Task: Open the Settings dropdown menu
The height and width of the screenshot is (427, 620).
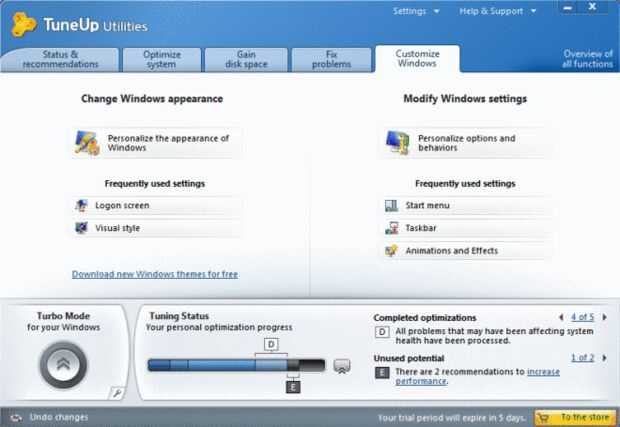Action: point(416,11)
